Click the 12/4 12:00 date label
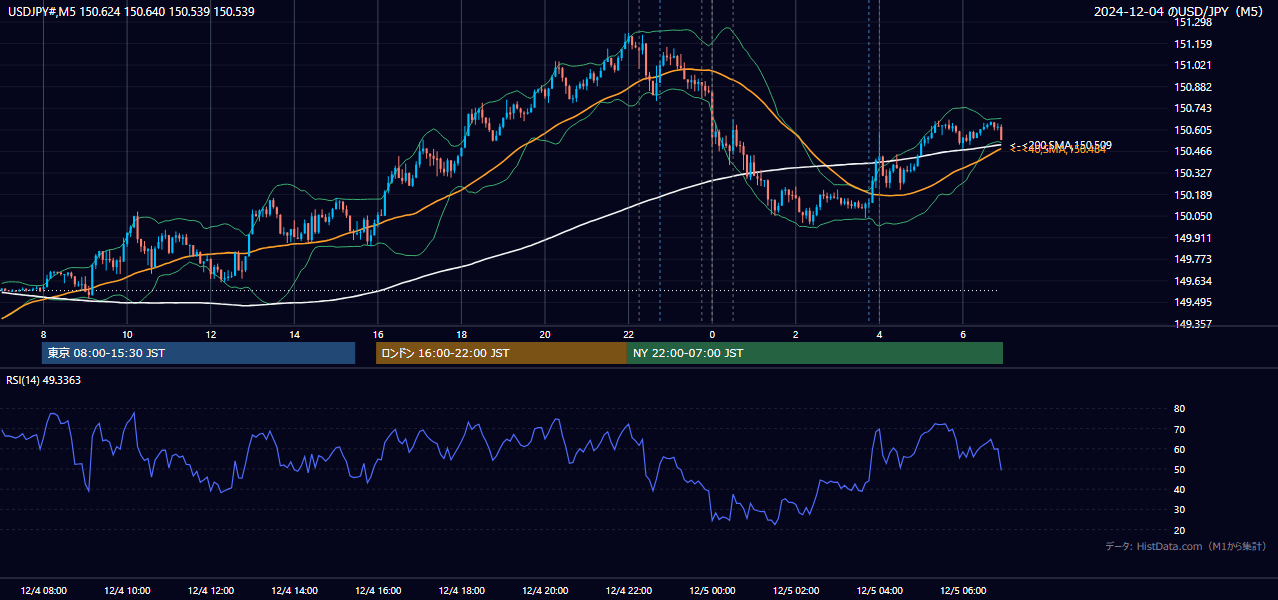Image resolution: width=1278 pixels, height=600 pixels. click(x=211, y=591)
